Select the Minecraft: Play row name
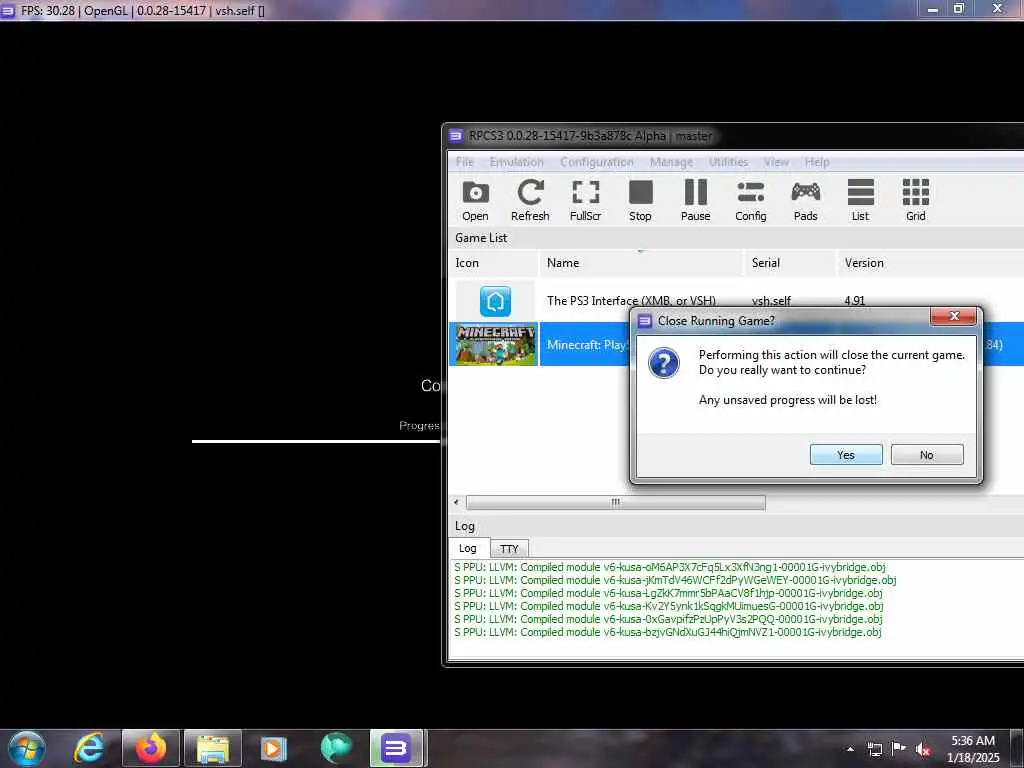The image size is (1024, 768). 587,344
